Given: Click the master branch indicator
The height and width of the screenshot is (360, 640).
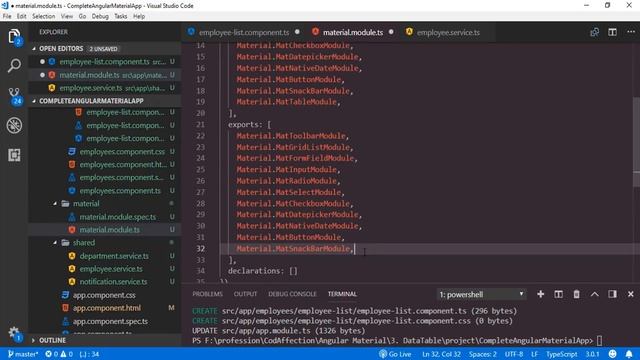Looking at the screenshot, I should point(23,354).
